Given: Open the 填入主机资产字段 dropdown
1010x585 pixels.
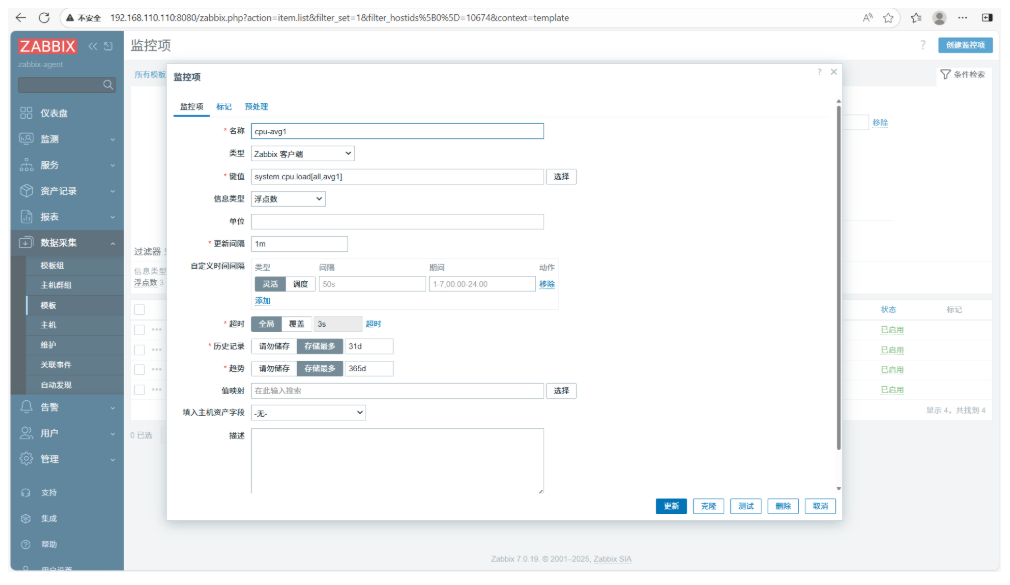Looking at the screenshot, I should coord(309,412).
